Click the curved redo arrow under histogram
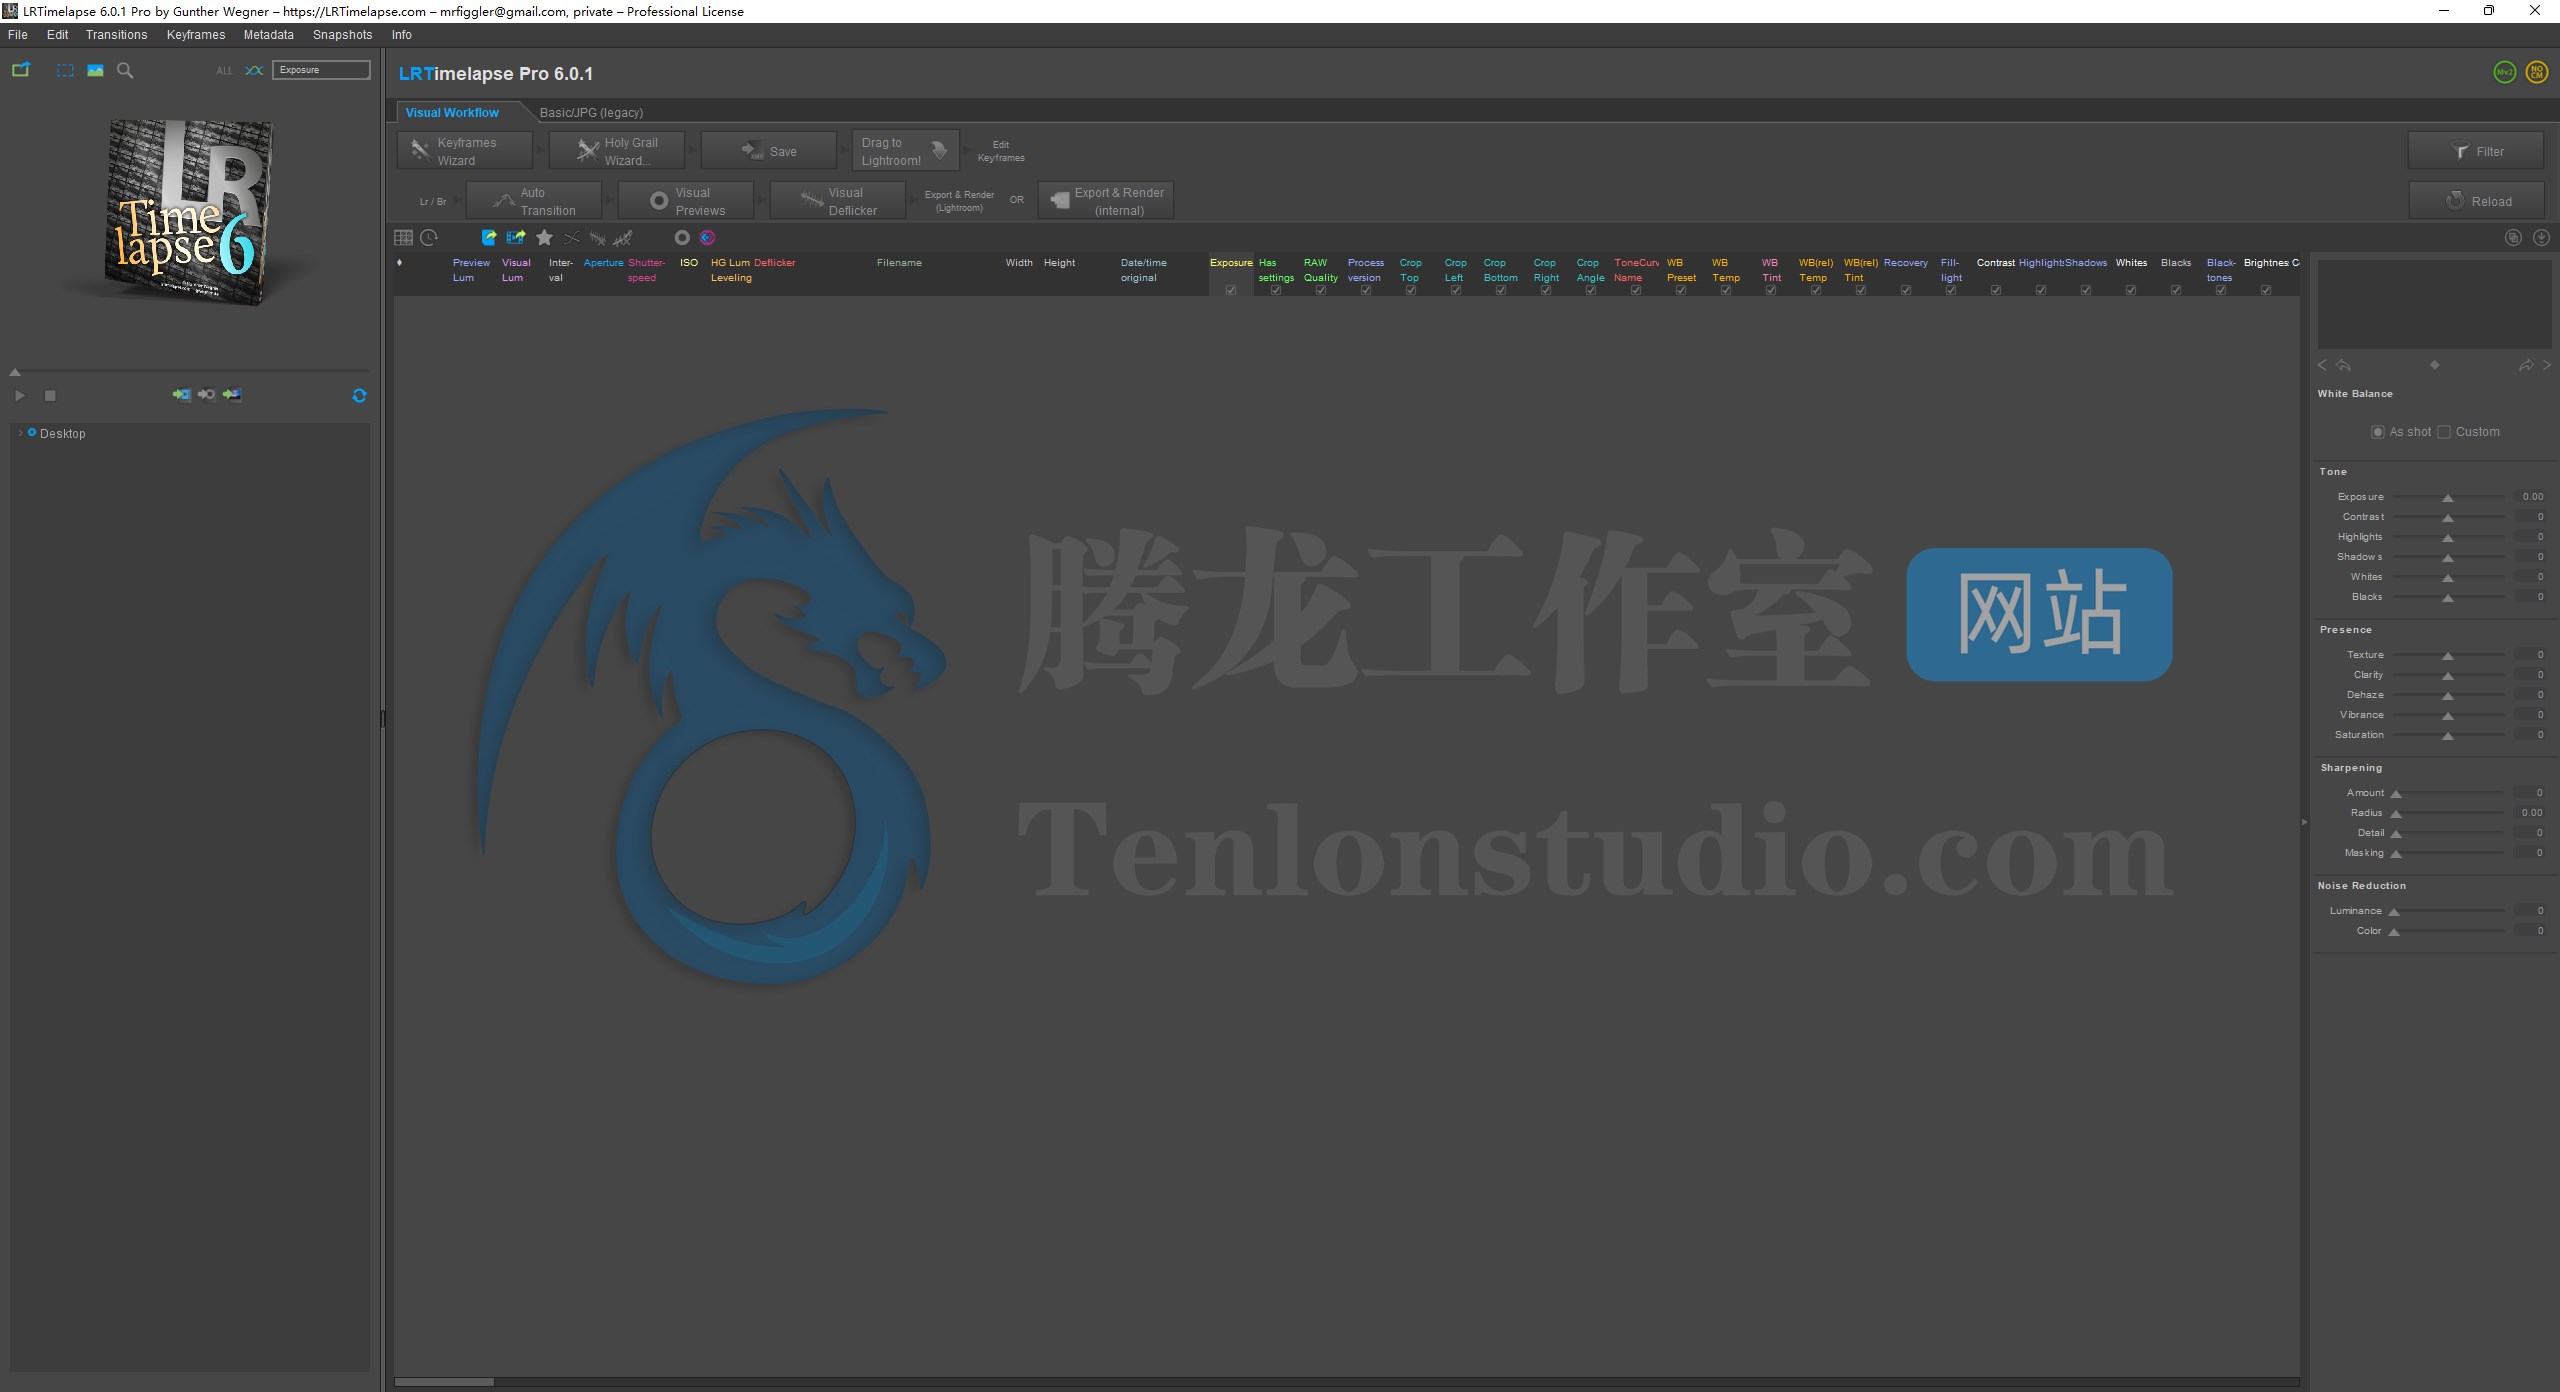This screenshot has width=2560, height=1392. (x=2526, y=365)
